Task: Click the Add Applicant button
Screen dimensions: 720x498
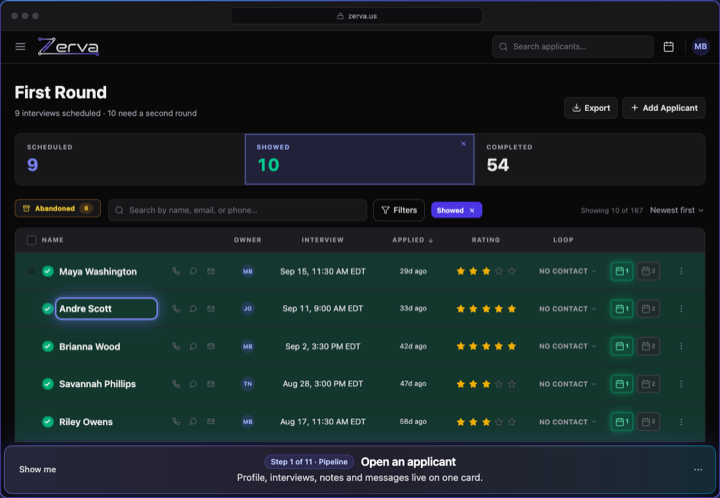Action: coord(664,108)
